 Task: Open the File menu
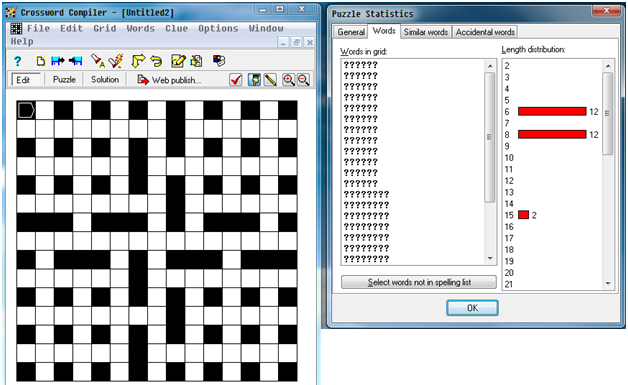[38, 28]
